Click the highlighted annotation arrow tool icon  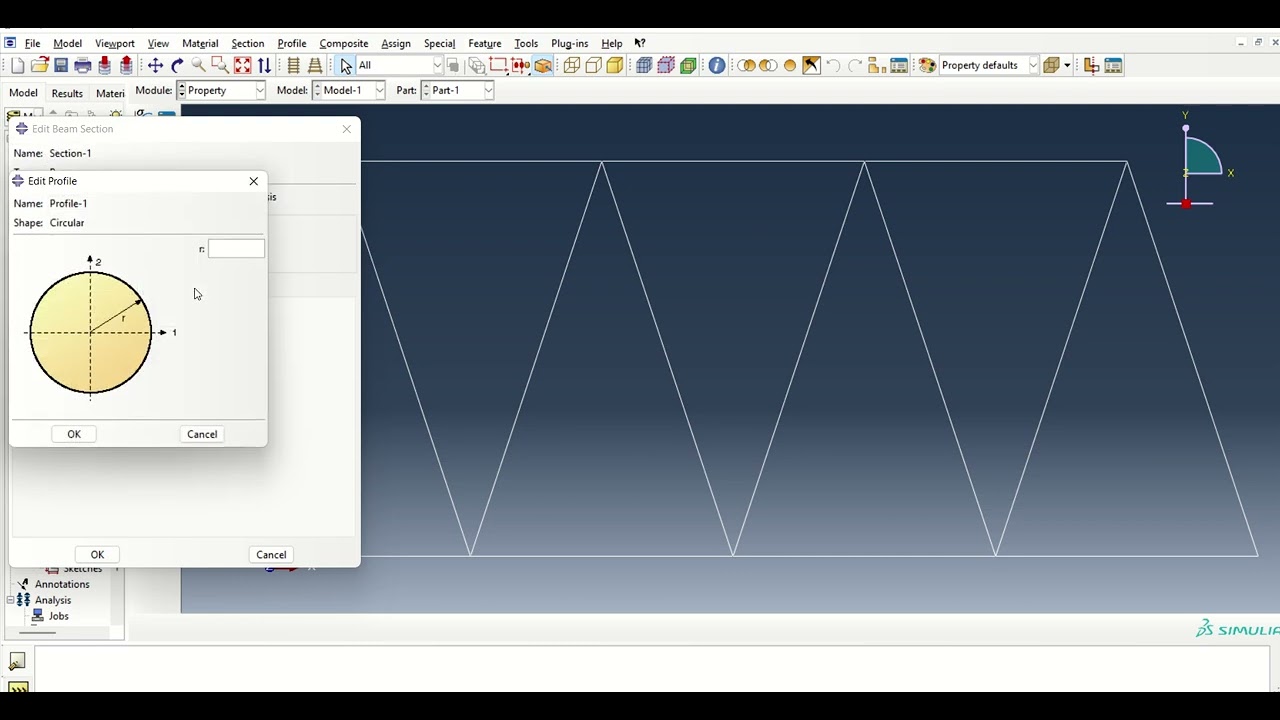pos(811,66)
